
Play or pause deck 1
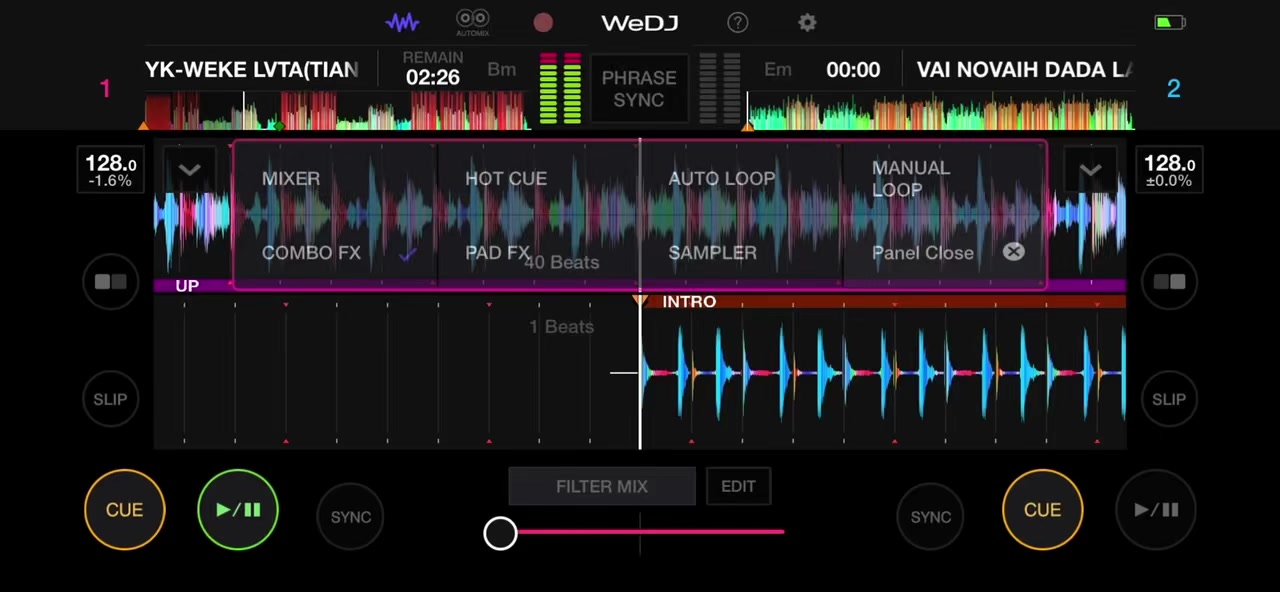pos(238,510)
